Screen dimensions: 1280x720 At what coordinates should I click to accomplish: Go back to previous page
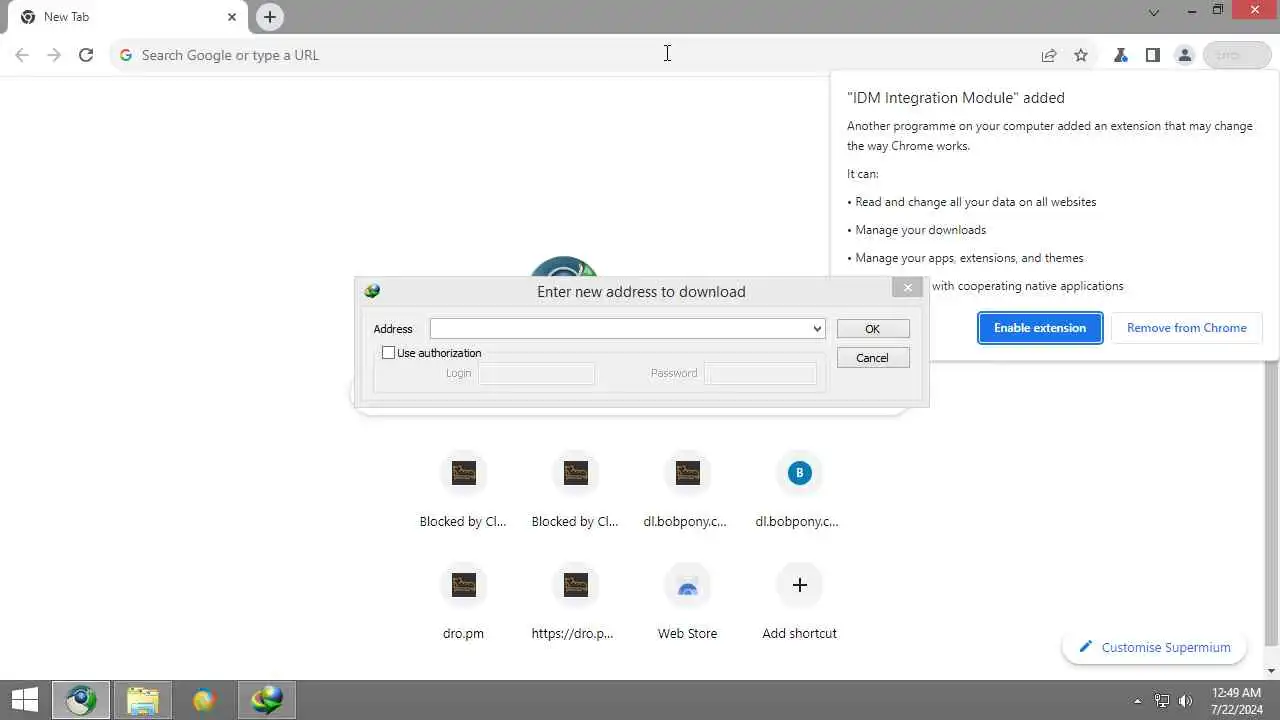tap(22, 55)
